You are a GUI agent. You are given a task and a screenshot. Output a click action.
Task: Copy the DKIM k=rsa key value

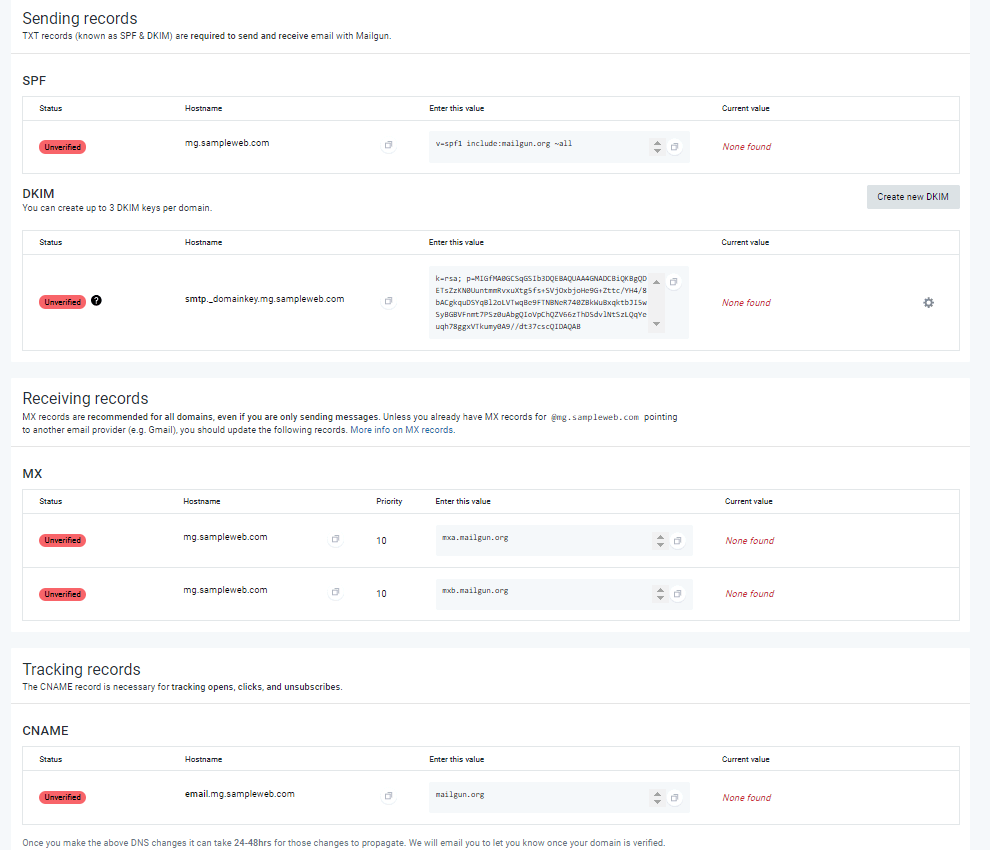point(674,281)
